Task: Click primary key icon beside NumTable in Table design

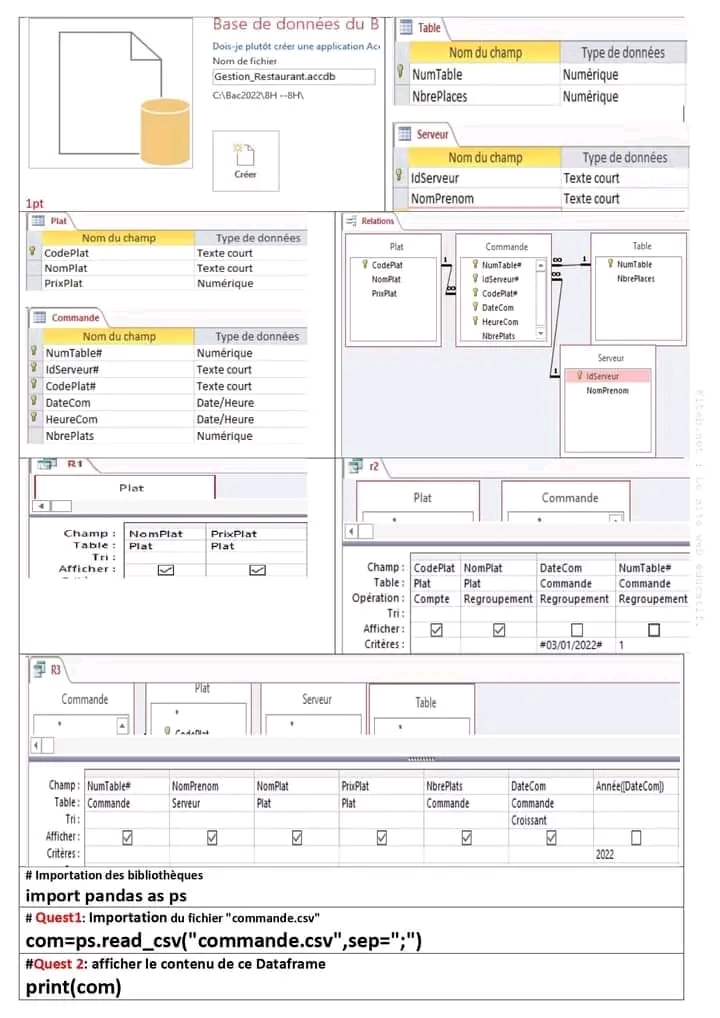Action: [401, 74]
